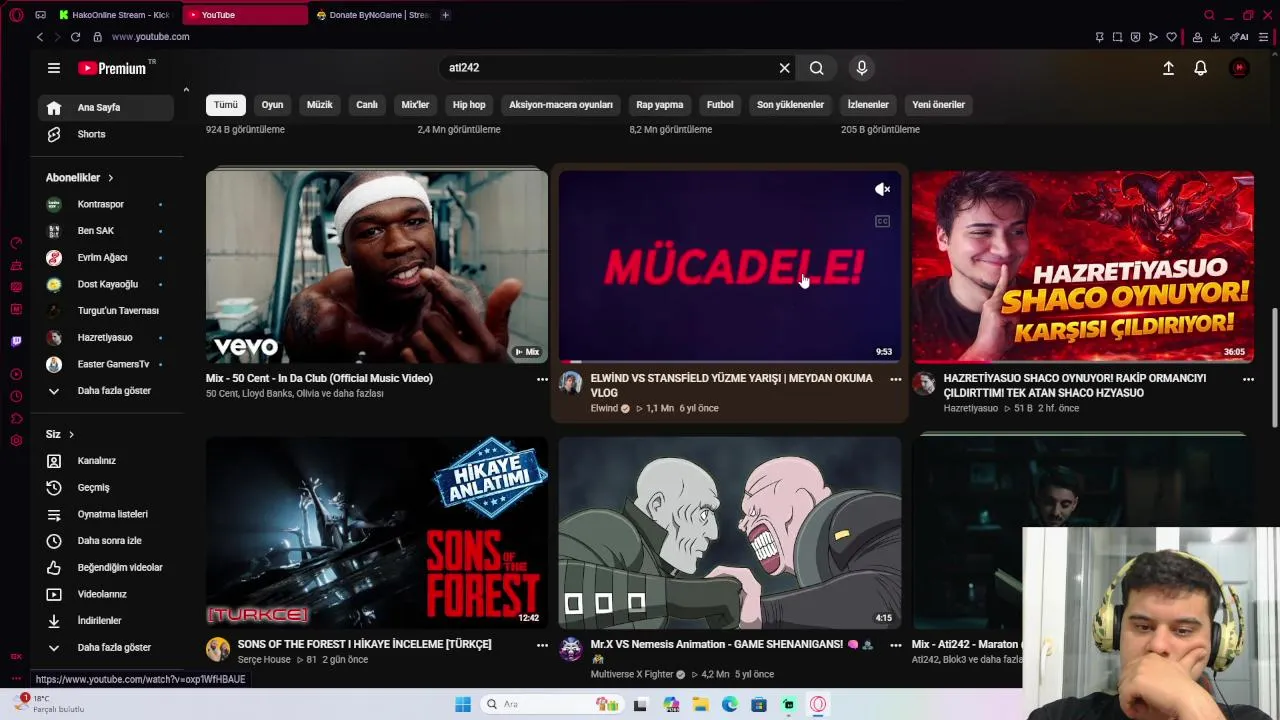Image resolution: width=1280 pixels, height=720 pixels.
Task: Select the Son yüklenenler chip
Action: [x=790, y=104]
